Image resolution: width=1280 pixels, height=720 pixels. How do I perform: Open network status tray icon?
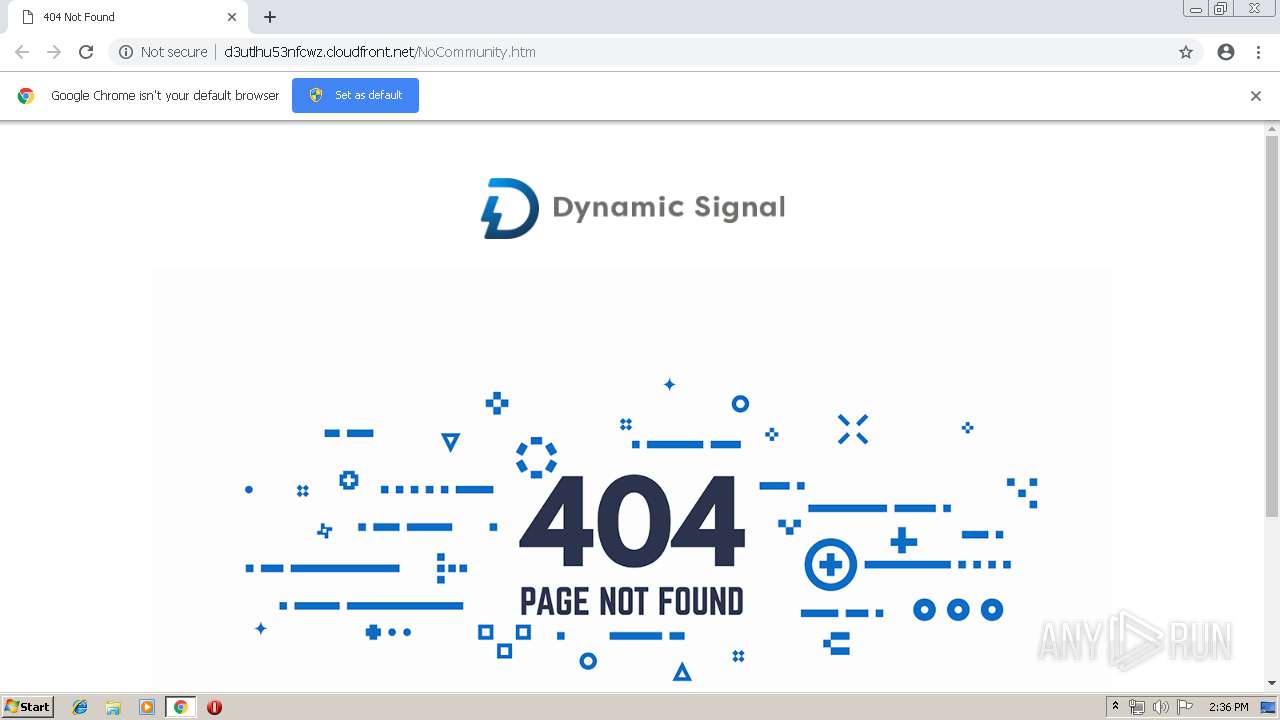tap(1137, 707)
